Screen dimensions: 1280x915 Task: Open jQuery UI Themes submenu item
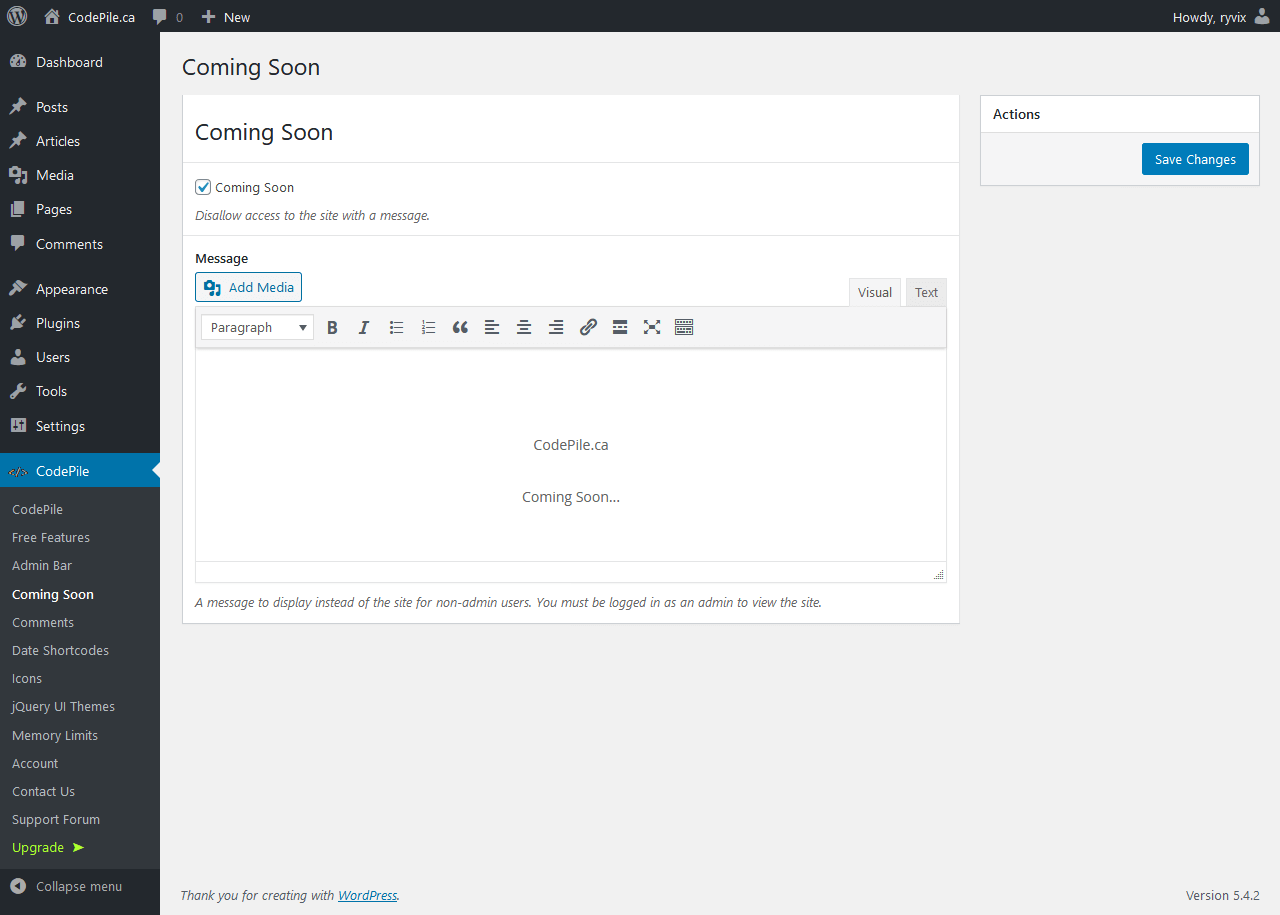[x=63, y=706]
